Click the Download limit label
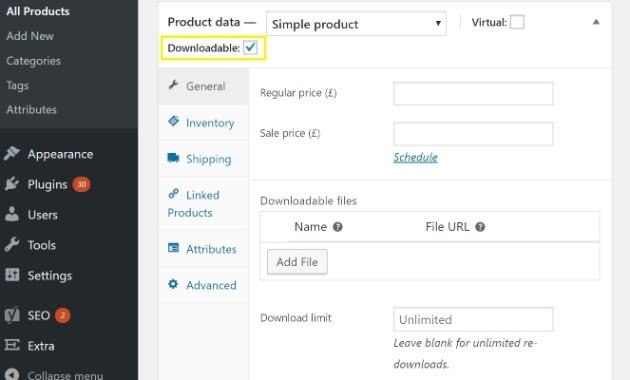 coord(296,318)
